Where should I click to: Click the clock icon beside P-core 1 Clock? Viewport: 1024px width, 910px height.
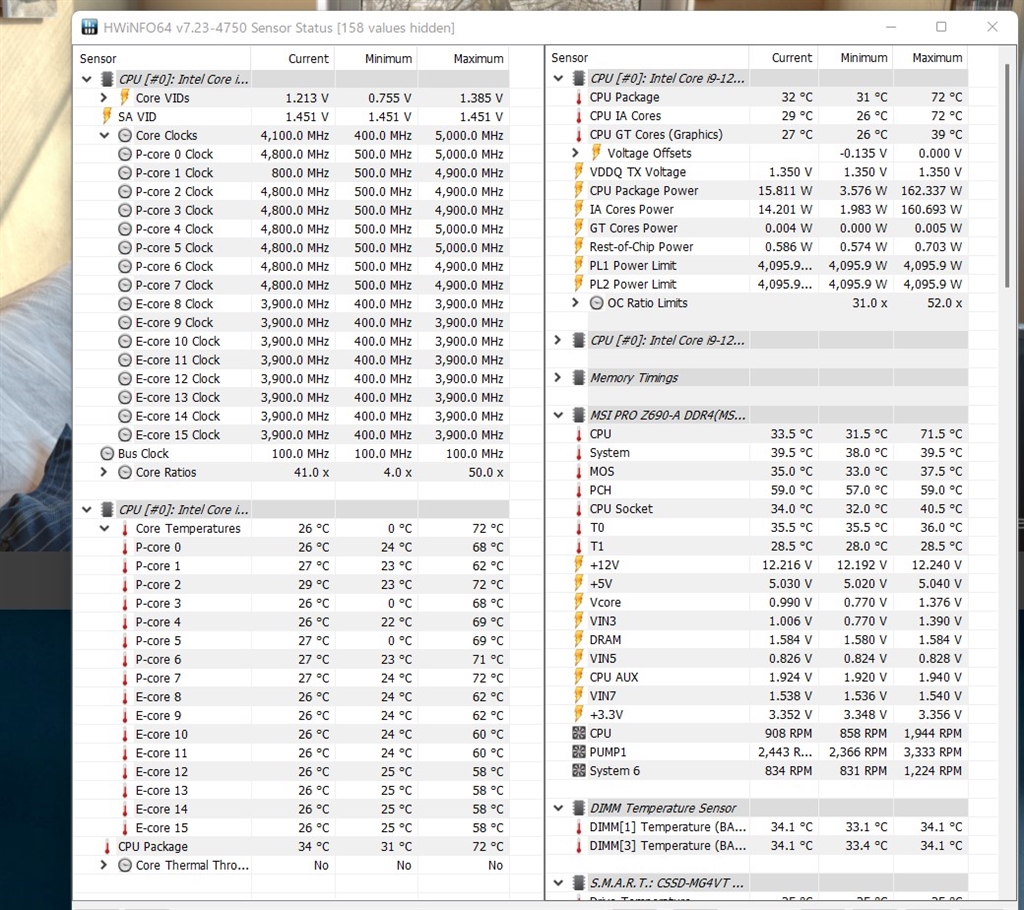tap(125, 173)
